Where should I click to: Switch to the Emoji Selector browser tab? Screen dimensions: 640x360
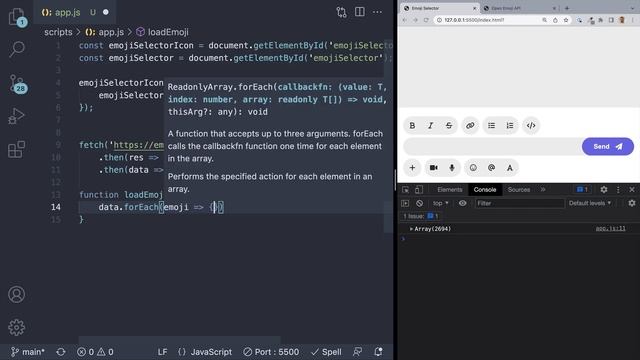tap(440, 8)
